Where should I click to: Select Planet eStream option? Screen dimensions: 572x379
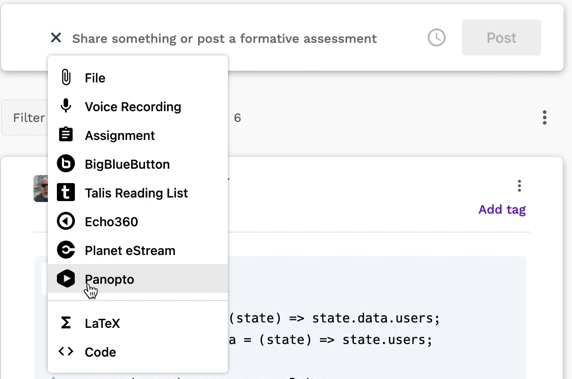coord(138,251)
